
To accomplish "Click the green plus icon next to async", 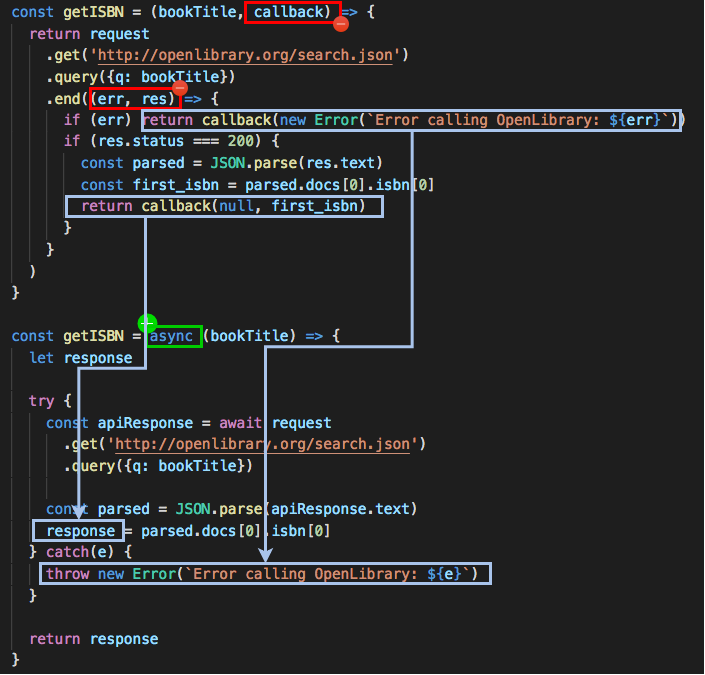I will coord(147,323).
